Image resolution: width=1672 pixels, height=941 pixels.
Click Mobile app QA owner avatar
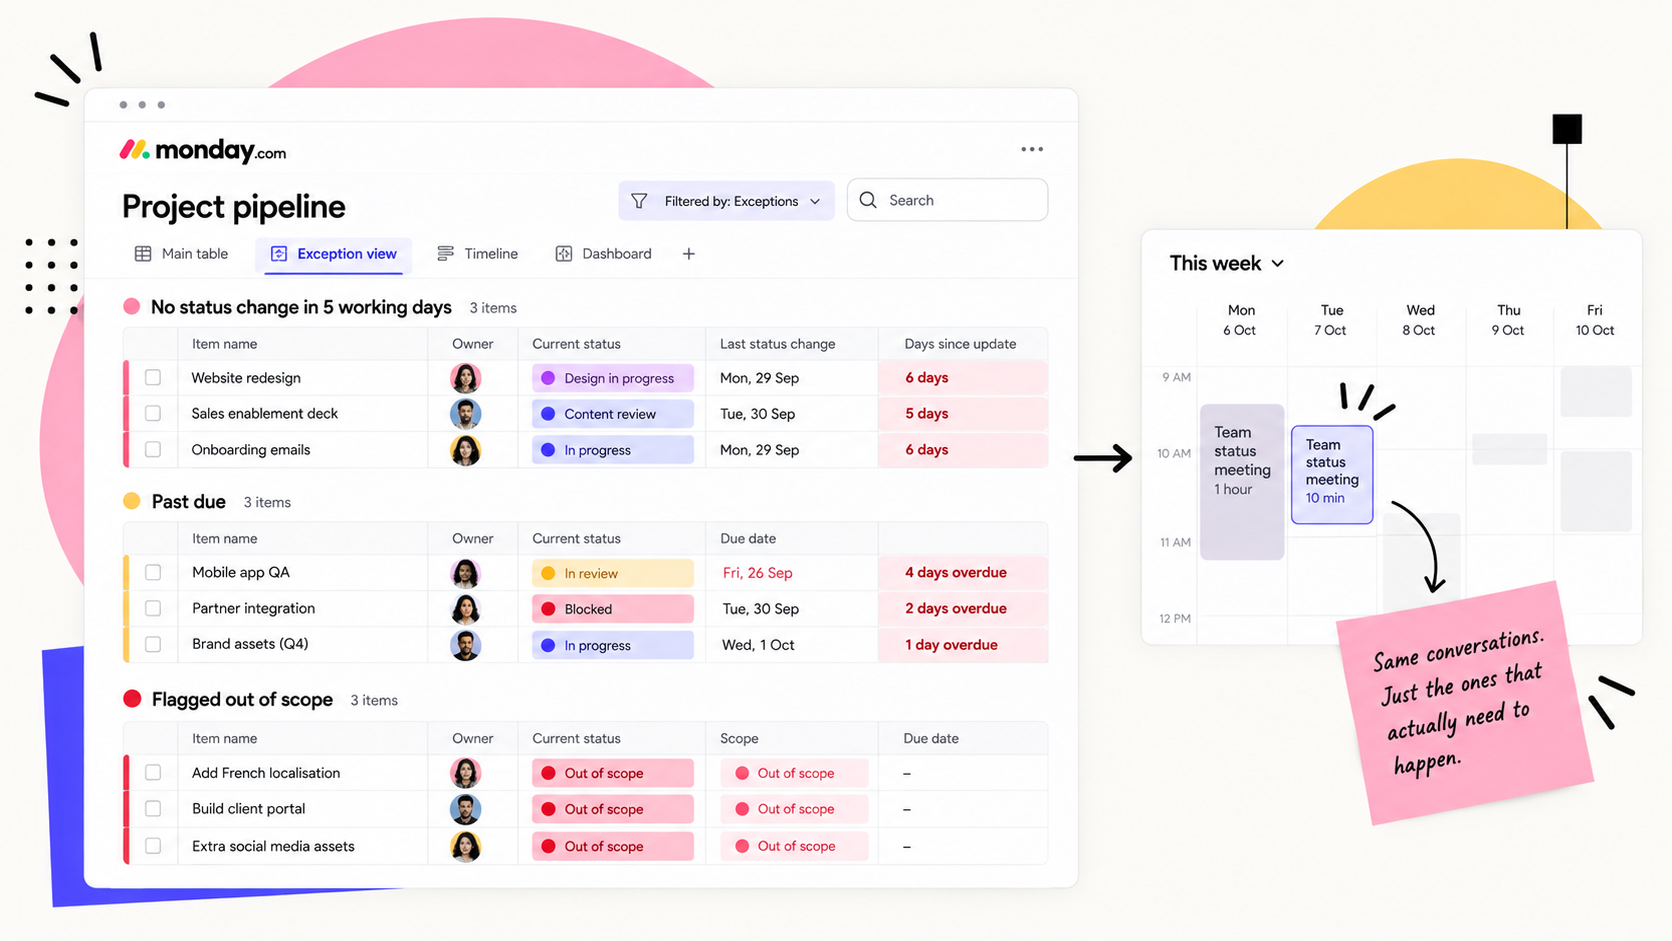[x=465, y=573]
